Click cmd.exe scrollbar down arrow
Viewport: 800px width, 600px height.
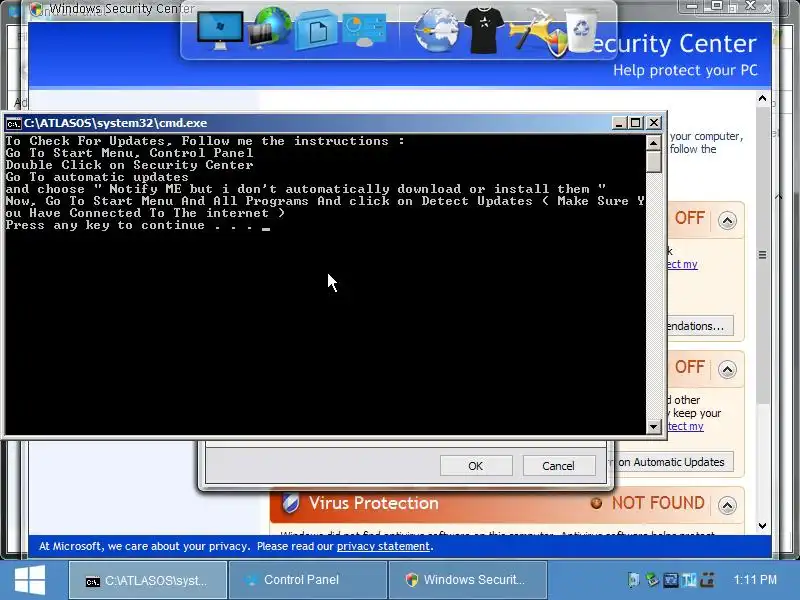coord(654,427)
